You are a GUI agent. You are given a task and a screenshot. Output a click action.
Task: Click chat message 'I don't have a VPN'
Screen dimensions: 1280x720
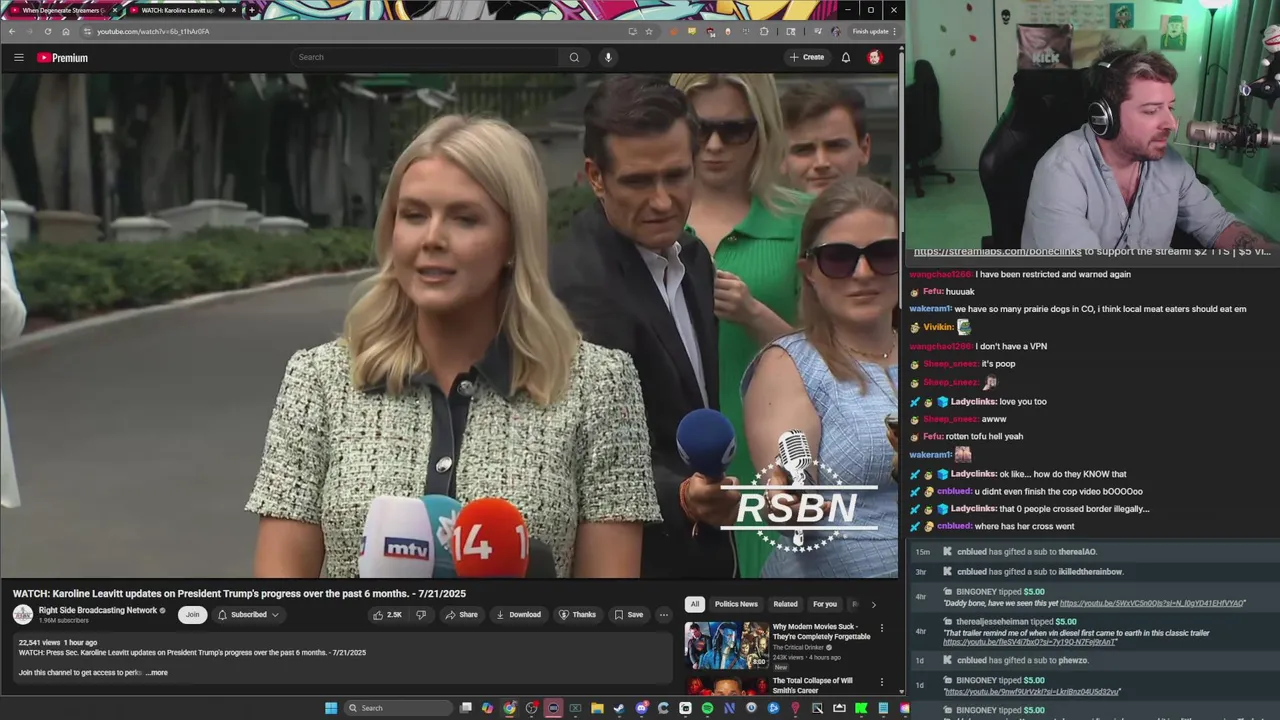click(1011, 346)
